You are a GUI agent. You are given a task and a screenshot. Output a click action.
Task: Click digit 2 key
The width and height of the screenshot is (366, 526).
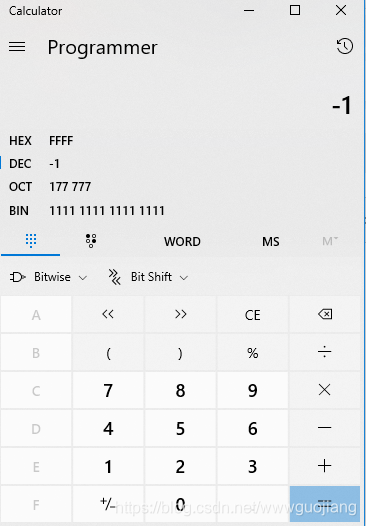point(180,466)
